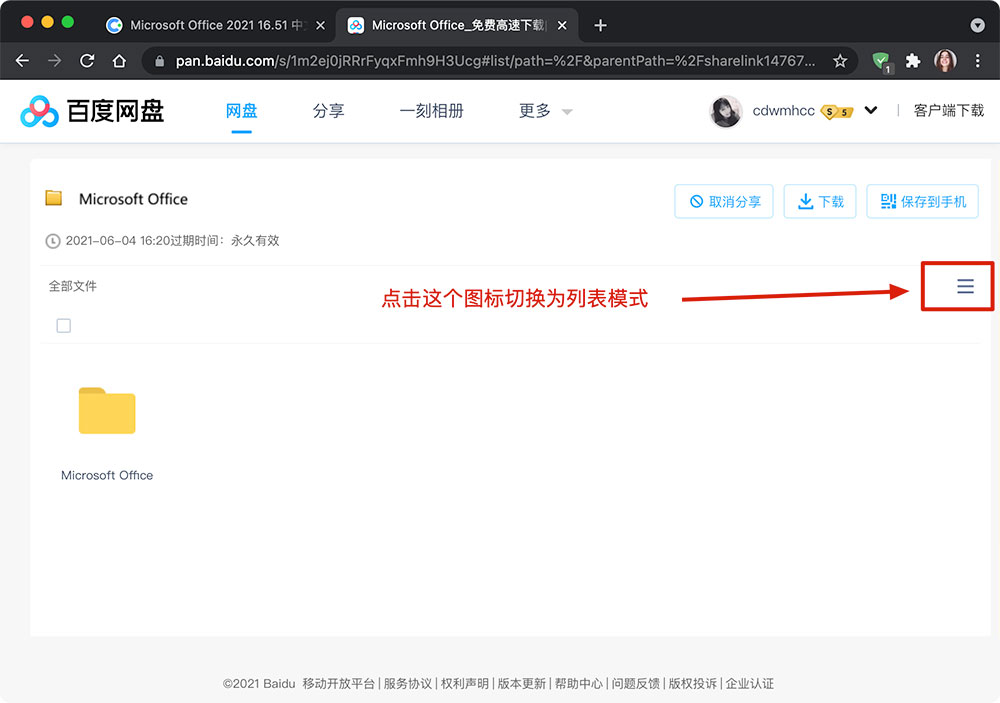Viewport: 1000px width, 703px height.
Task: Select the Microsoft Office_免费高速下载 tab
Action: [x=456, y=26]
